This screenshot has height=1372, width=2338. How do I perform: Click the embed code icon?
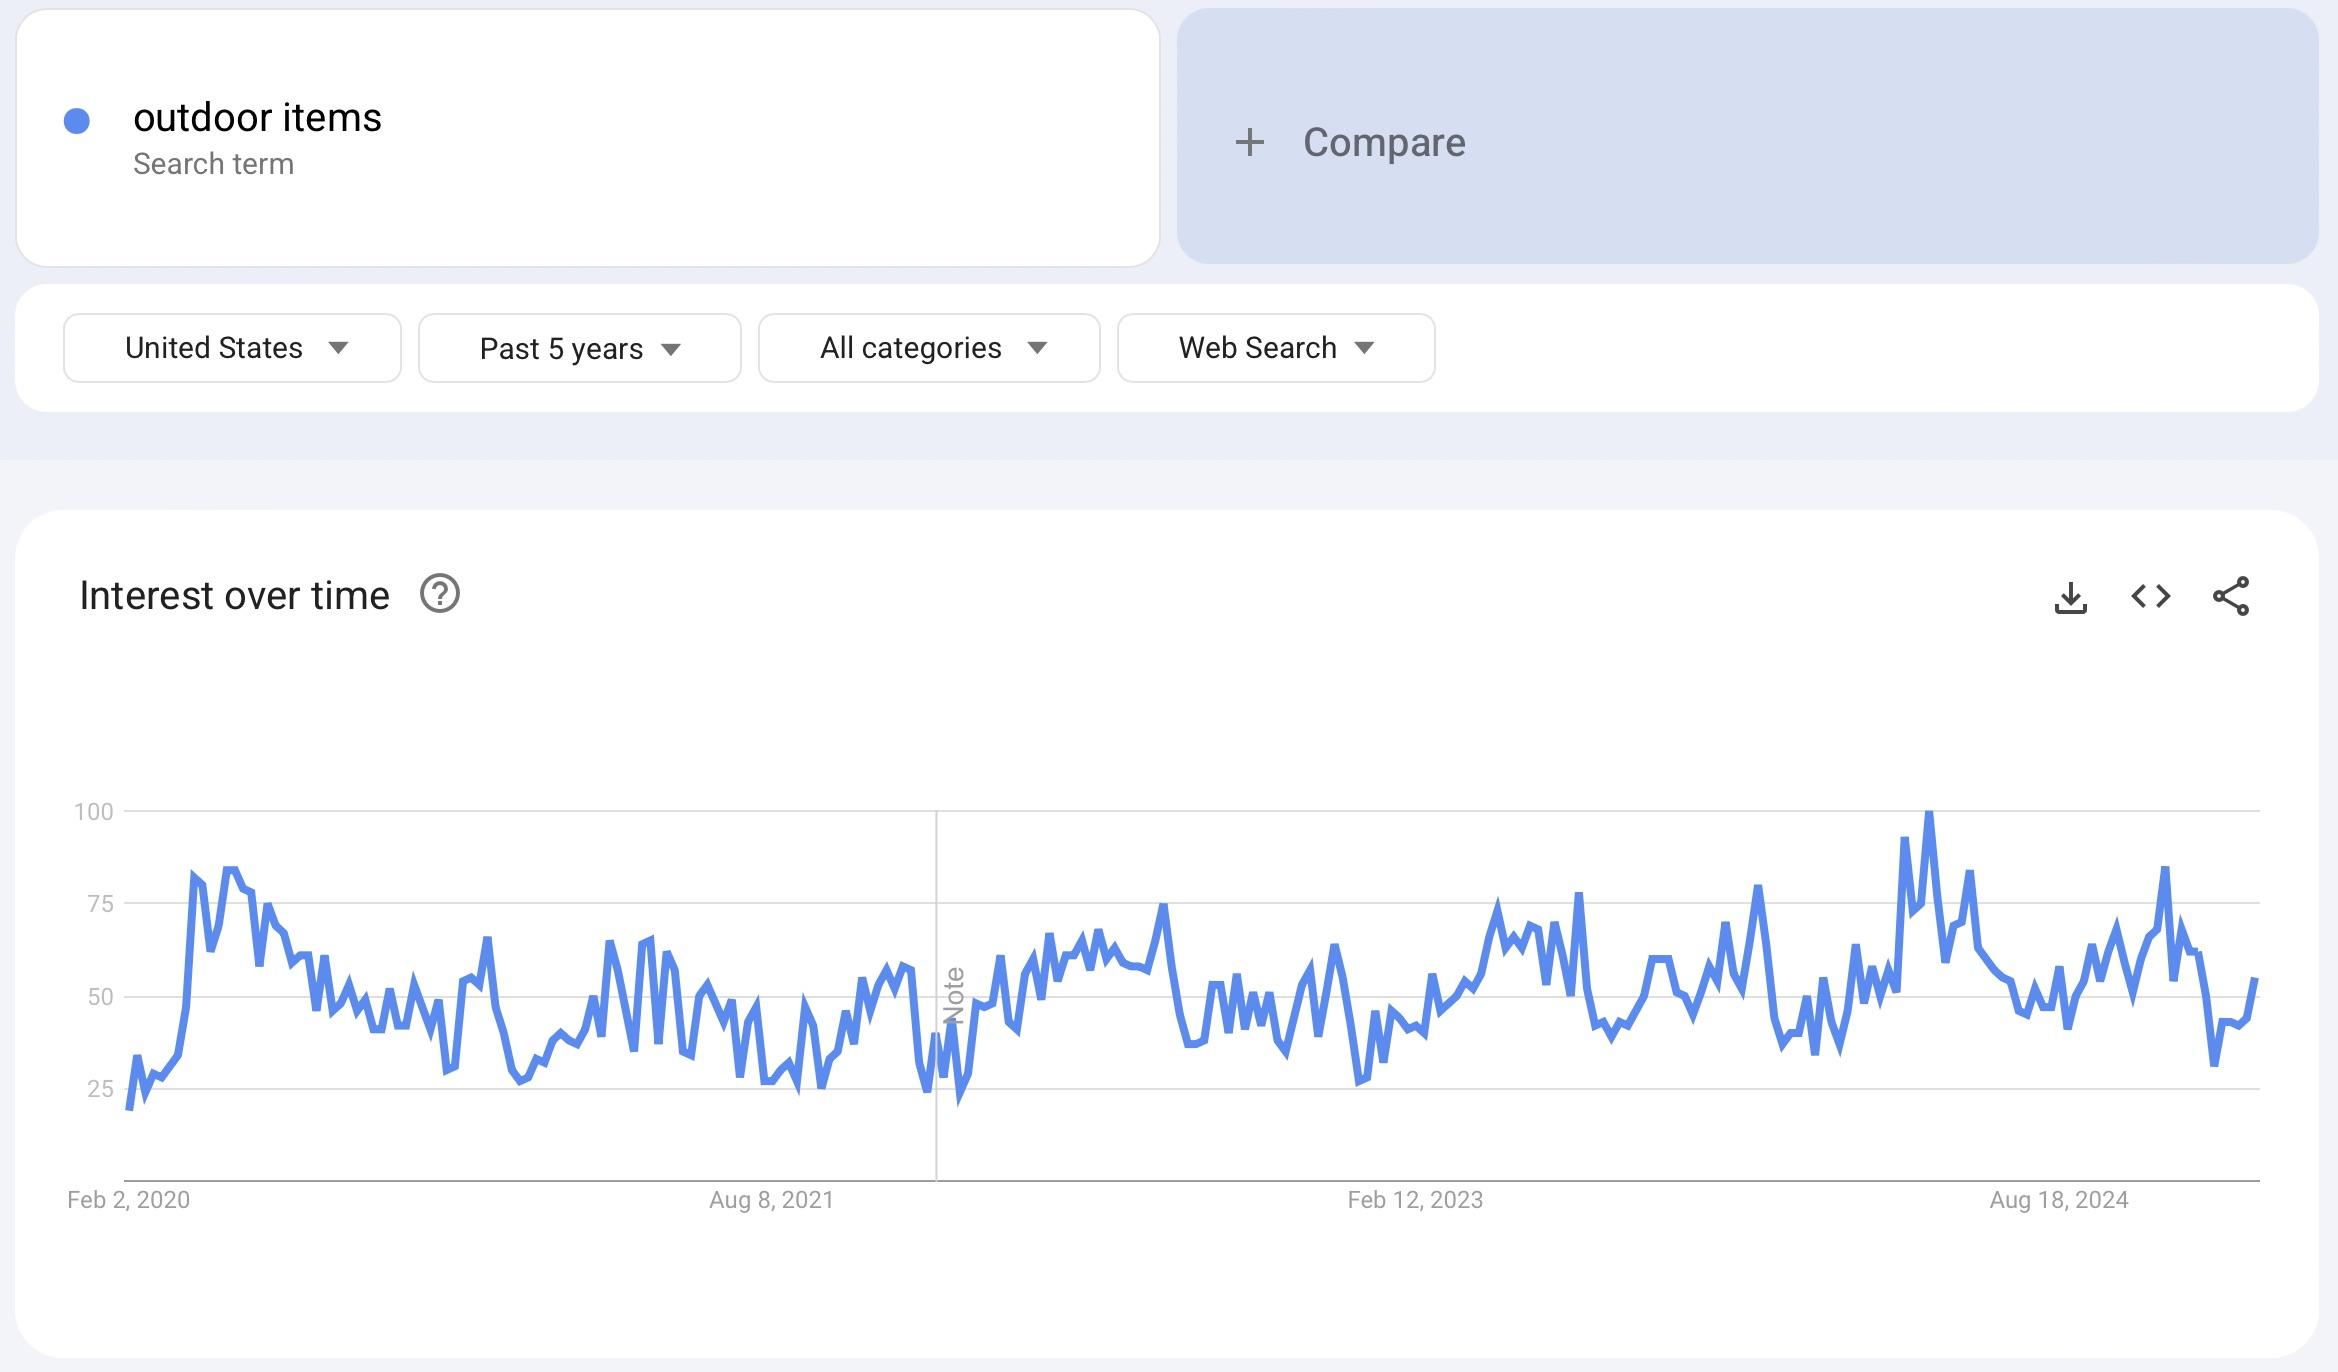[2152, 596]
